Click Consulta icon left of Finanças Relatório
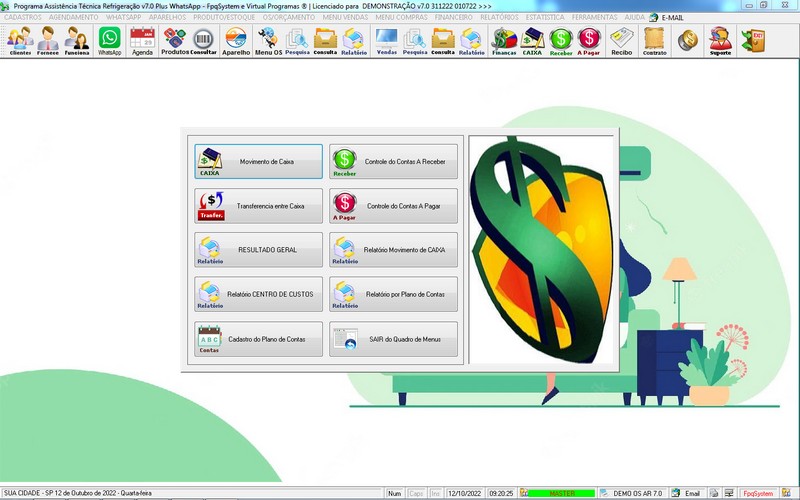800x500 pixels. tap(443, 41)
